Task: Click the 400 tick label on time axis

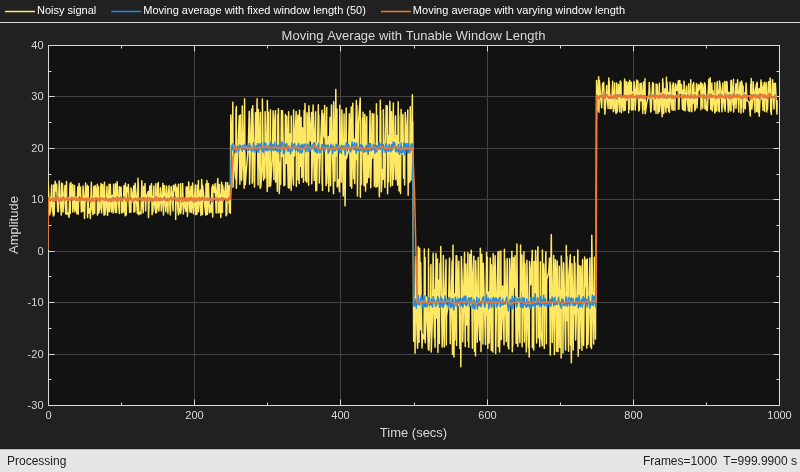Action: (x=340, y=415)
